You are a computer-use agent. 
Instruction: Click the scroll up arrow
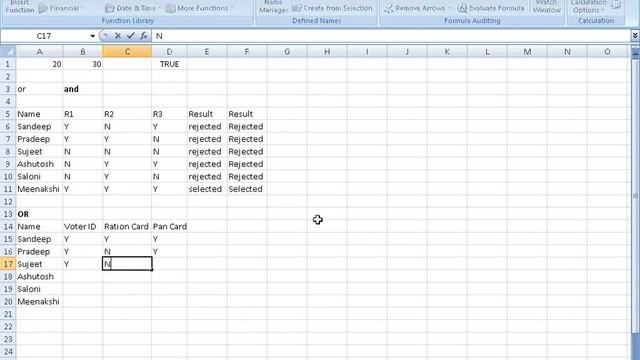coord(636,53)
